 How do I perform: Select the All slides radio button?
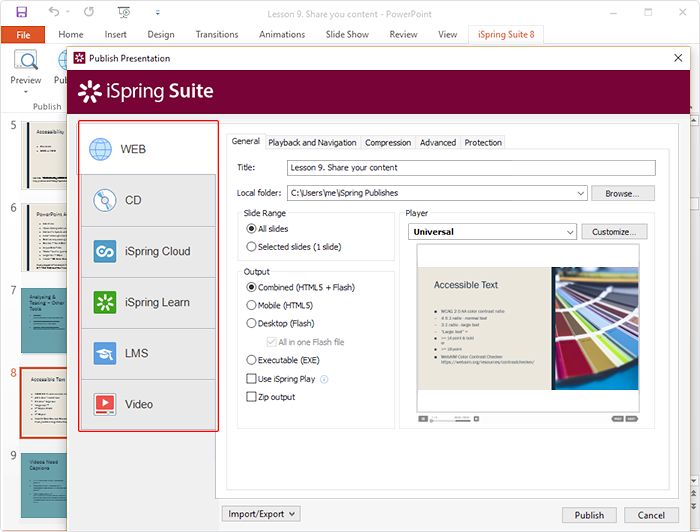pos(251,229)
